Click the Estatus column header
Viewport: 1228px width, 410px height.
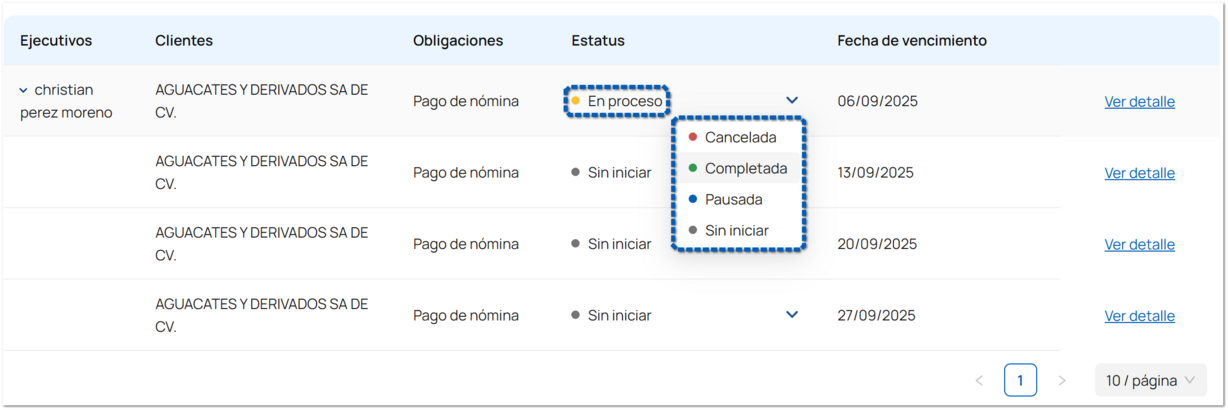598,41
